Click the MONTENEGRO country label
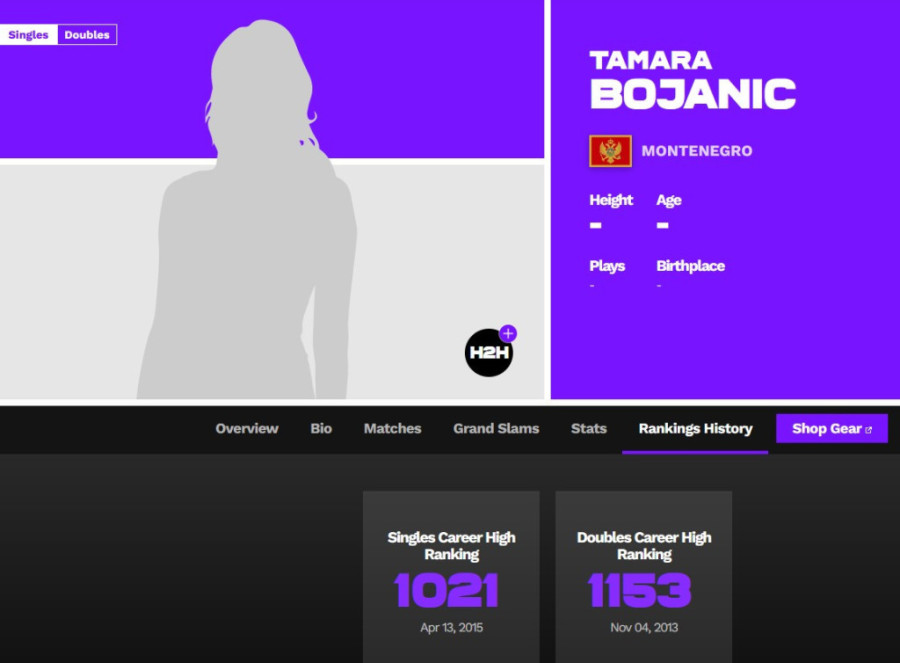 pyautogui.click(x=696, y=151)
